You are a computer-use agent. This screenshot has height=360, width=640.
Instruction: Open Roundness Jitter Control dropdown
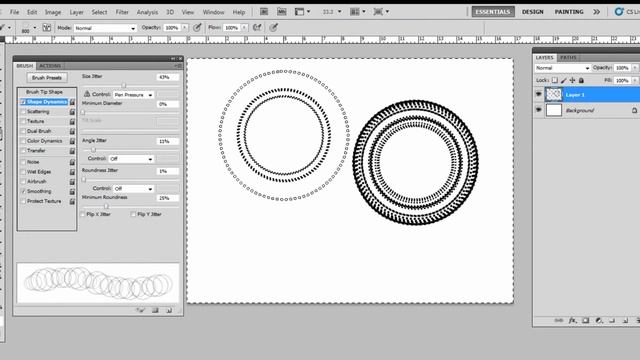(x=133, y=189)
